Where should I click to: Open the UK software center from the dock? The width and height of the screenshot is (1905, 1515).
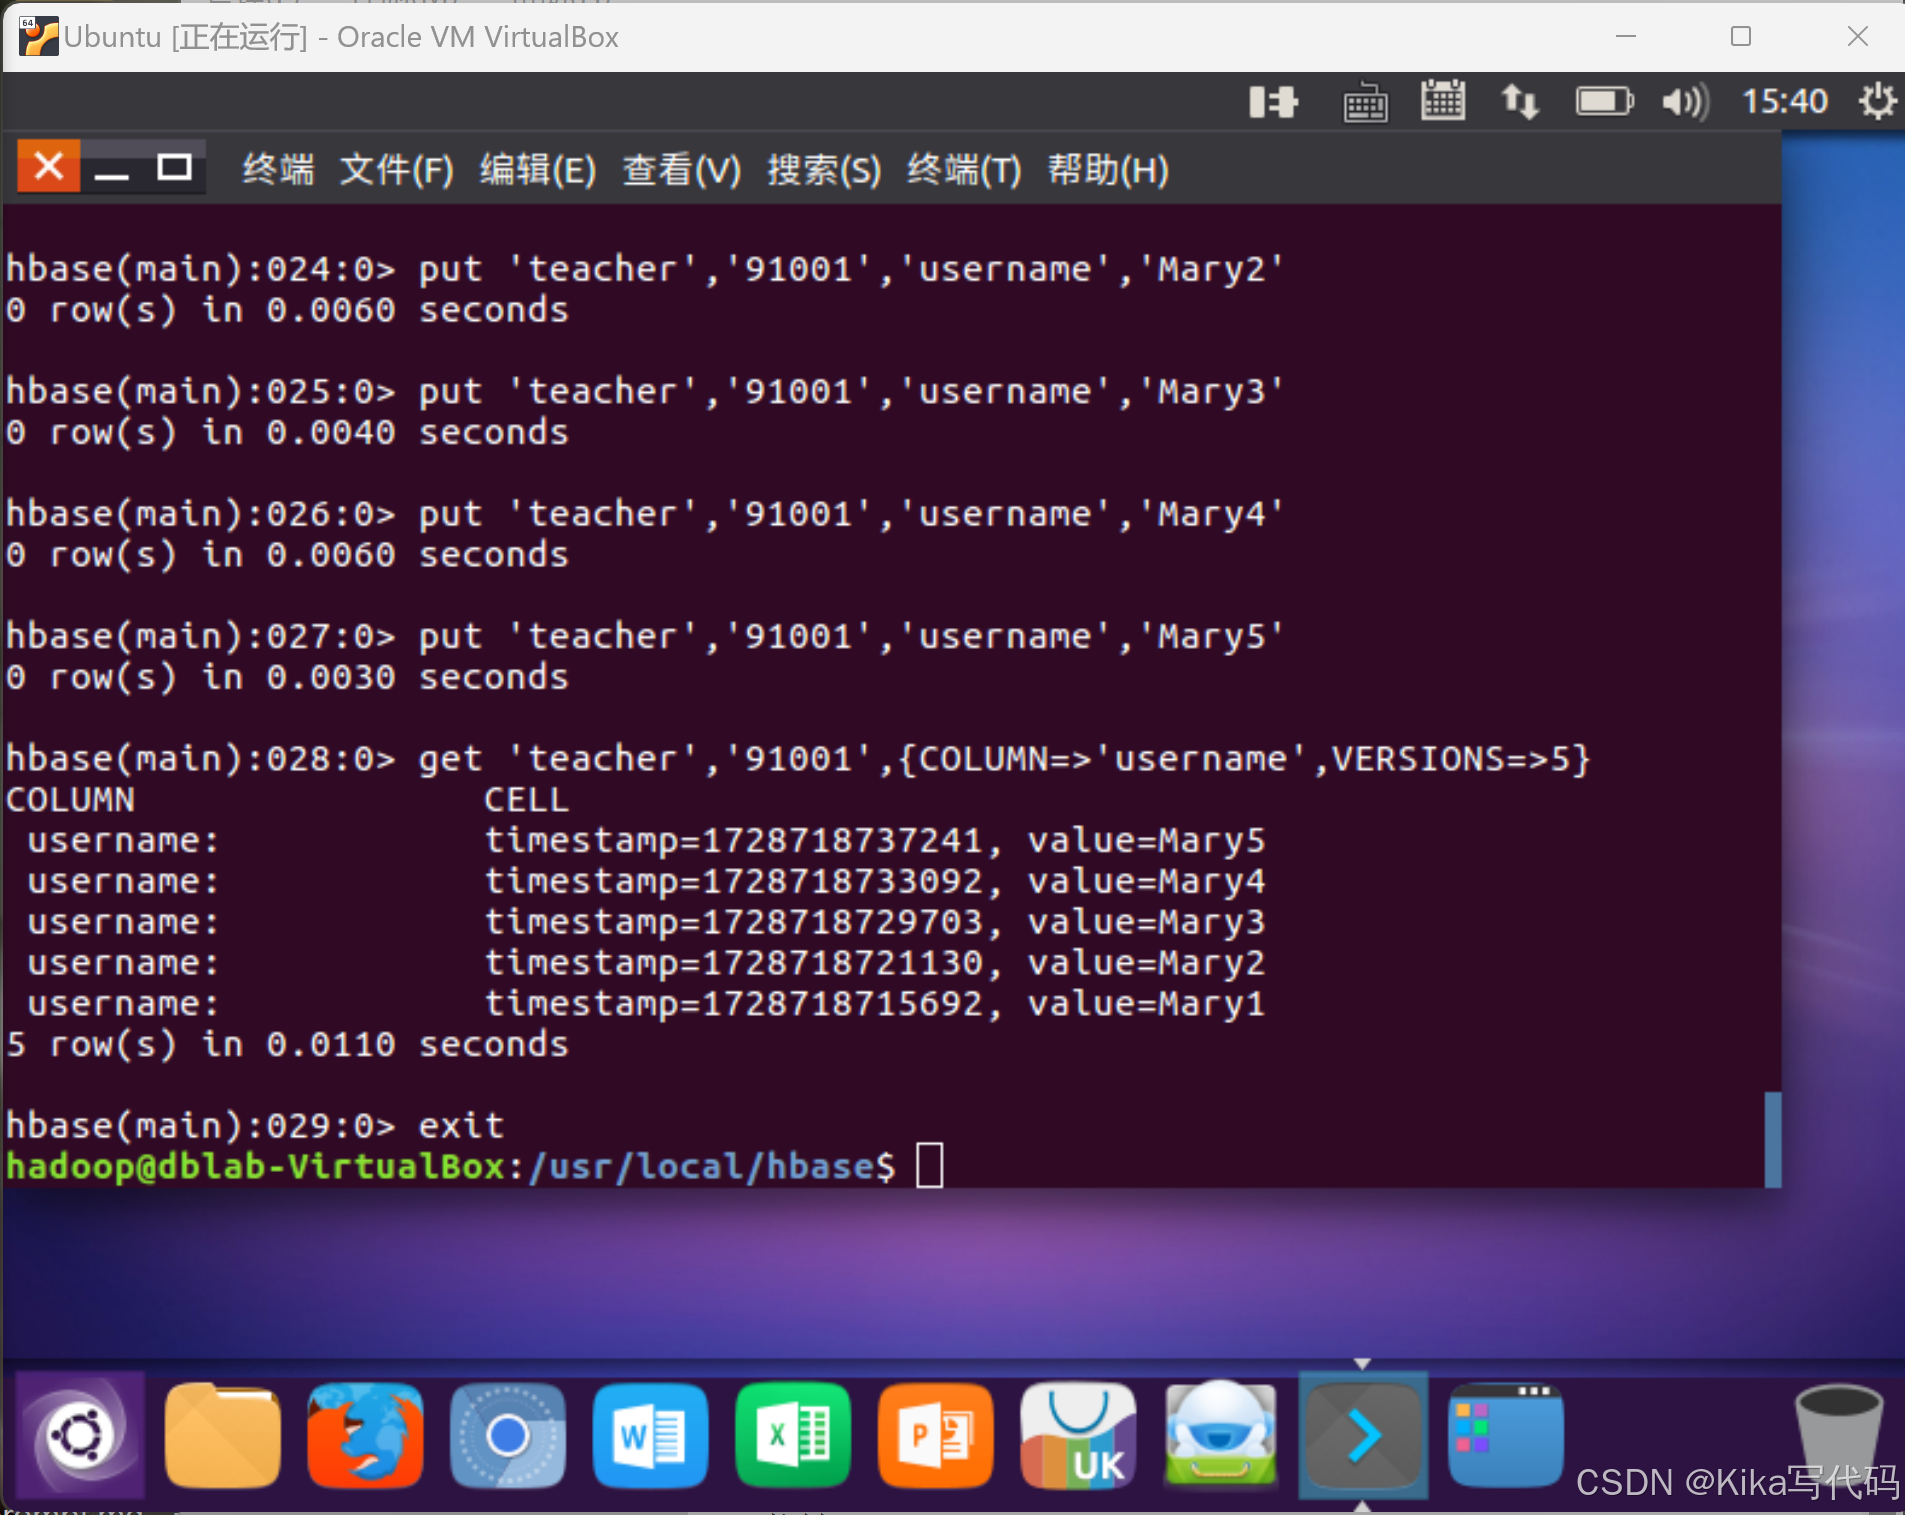click(1078, 1435)
